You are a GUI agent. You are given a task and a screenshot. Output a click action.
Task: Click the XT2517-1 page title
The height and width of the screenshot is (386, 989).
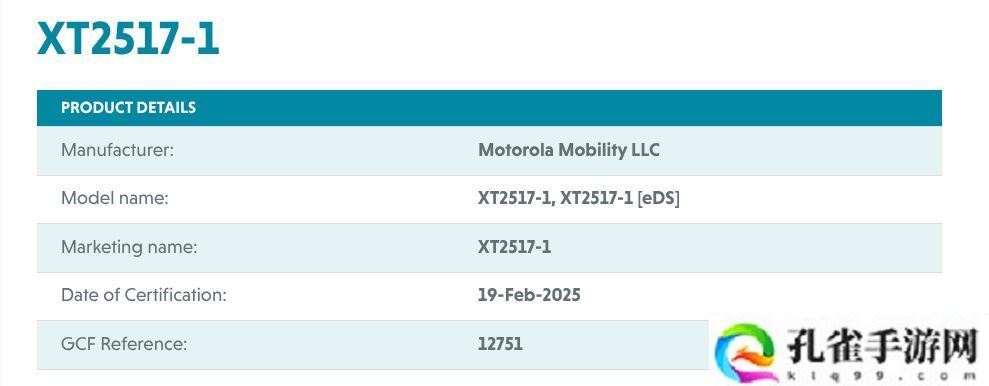click(x=128, y=38)
